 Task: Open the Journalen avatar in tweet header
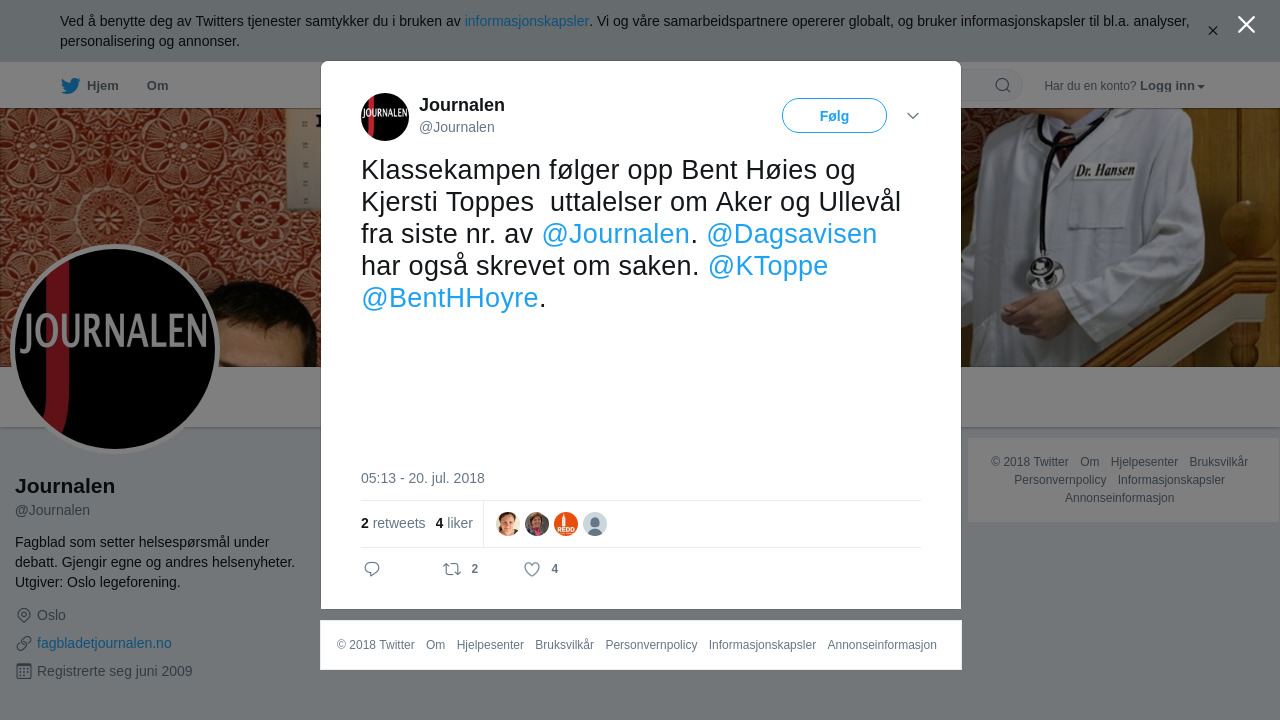point(385,117)
